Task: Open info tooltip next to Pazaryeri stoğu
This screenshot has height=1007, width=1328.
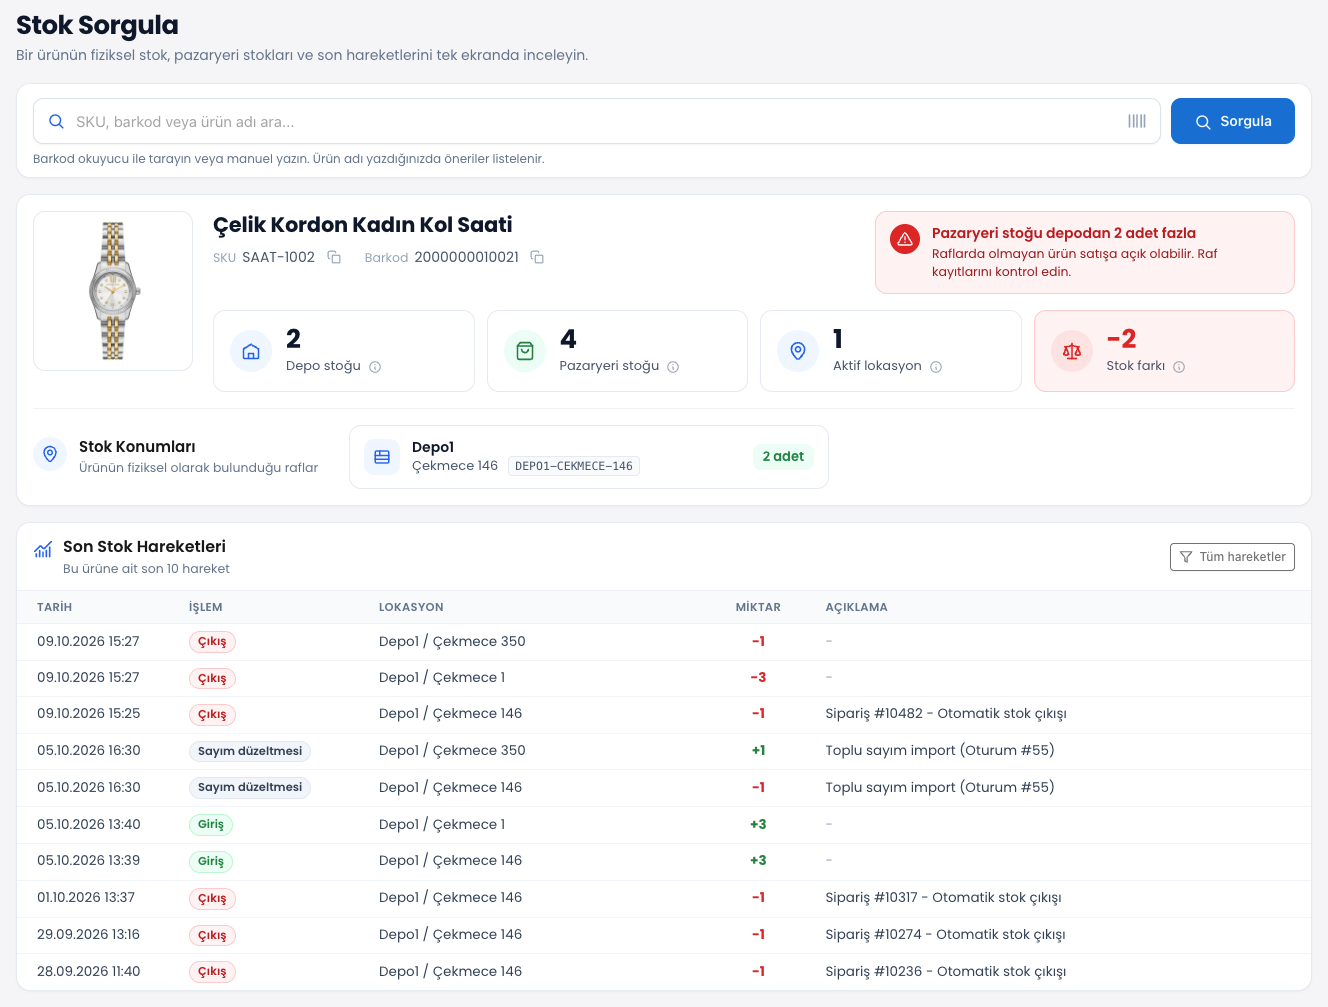Action: click(673, 367)
